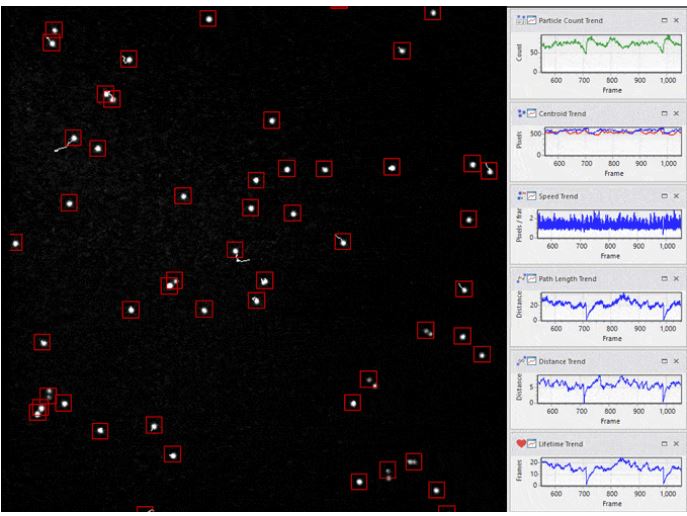Click the heart icon of Lifetime Trend
The width and height of the screenshot is (687, 516).
coord(521,443)
